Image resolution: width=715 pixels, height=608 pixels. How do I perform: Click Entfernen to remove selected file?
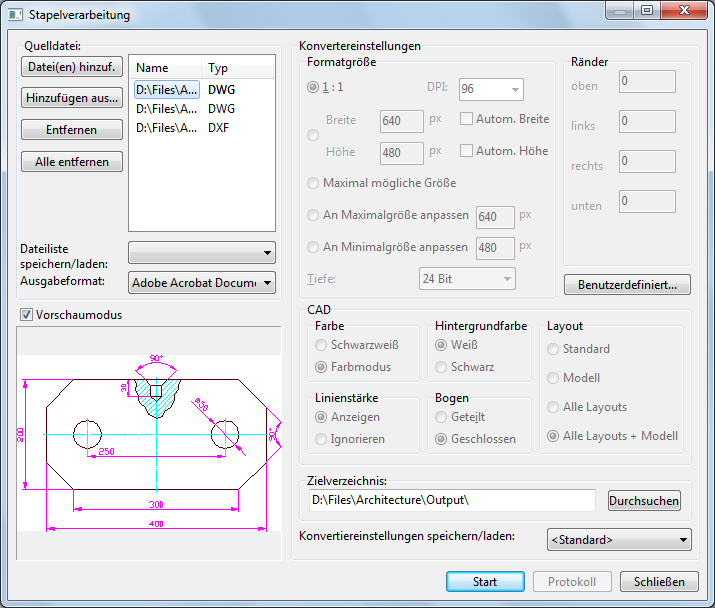[71, 130]
